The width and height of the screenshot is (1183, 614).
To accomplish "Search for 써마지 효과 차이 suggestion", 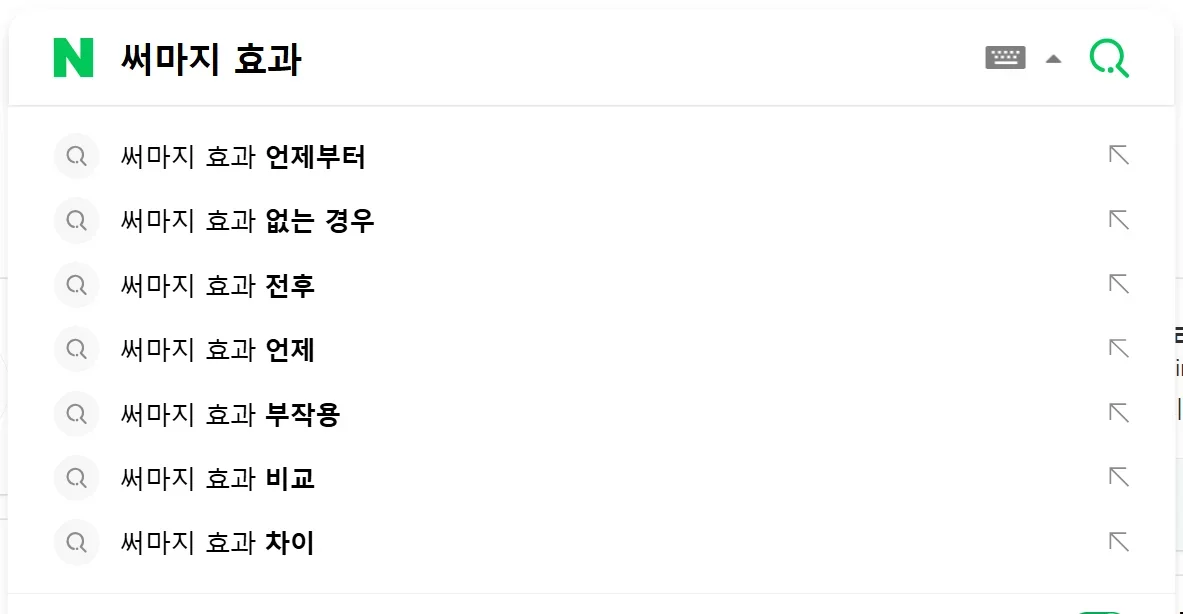I will click(x=218, y=543).
